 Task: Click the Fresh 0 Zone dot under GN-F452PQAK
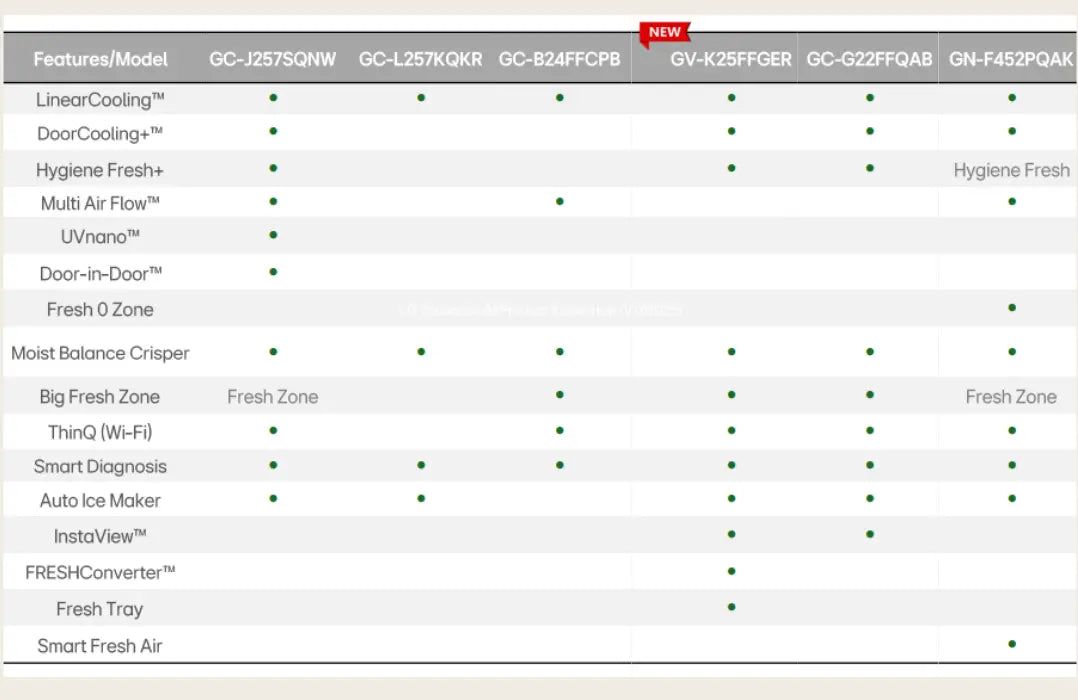[1012, 308]
